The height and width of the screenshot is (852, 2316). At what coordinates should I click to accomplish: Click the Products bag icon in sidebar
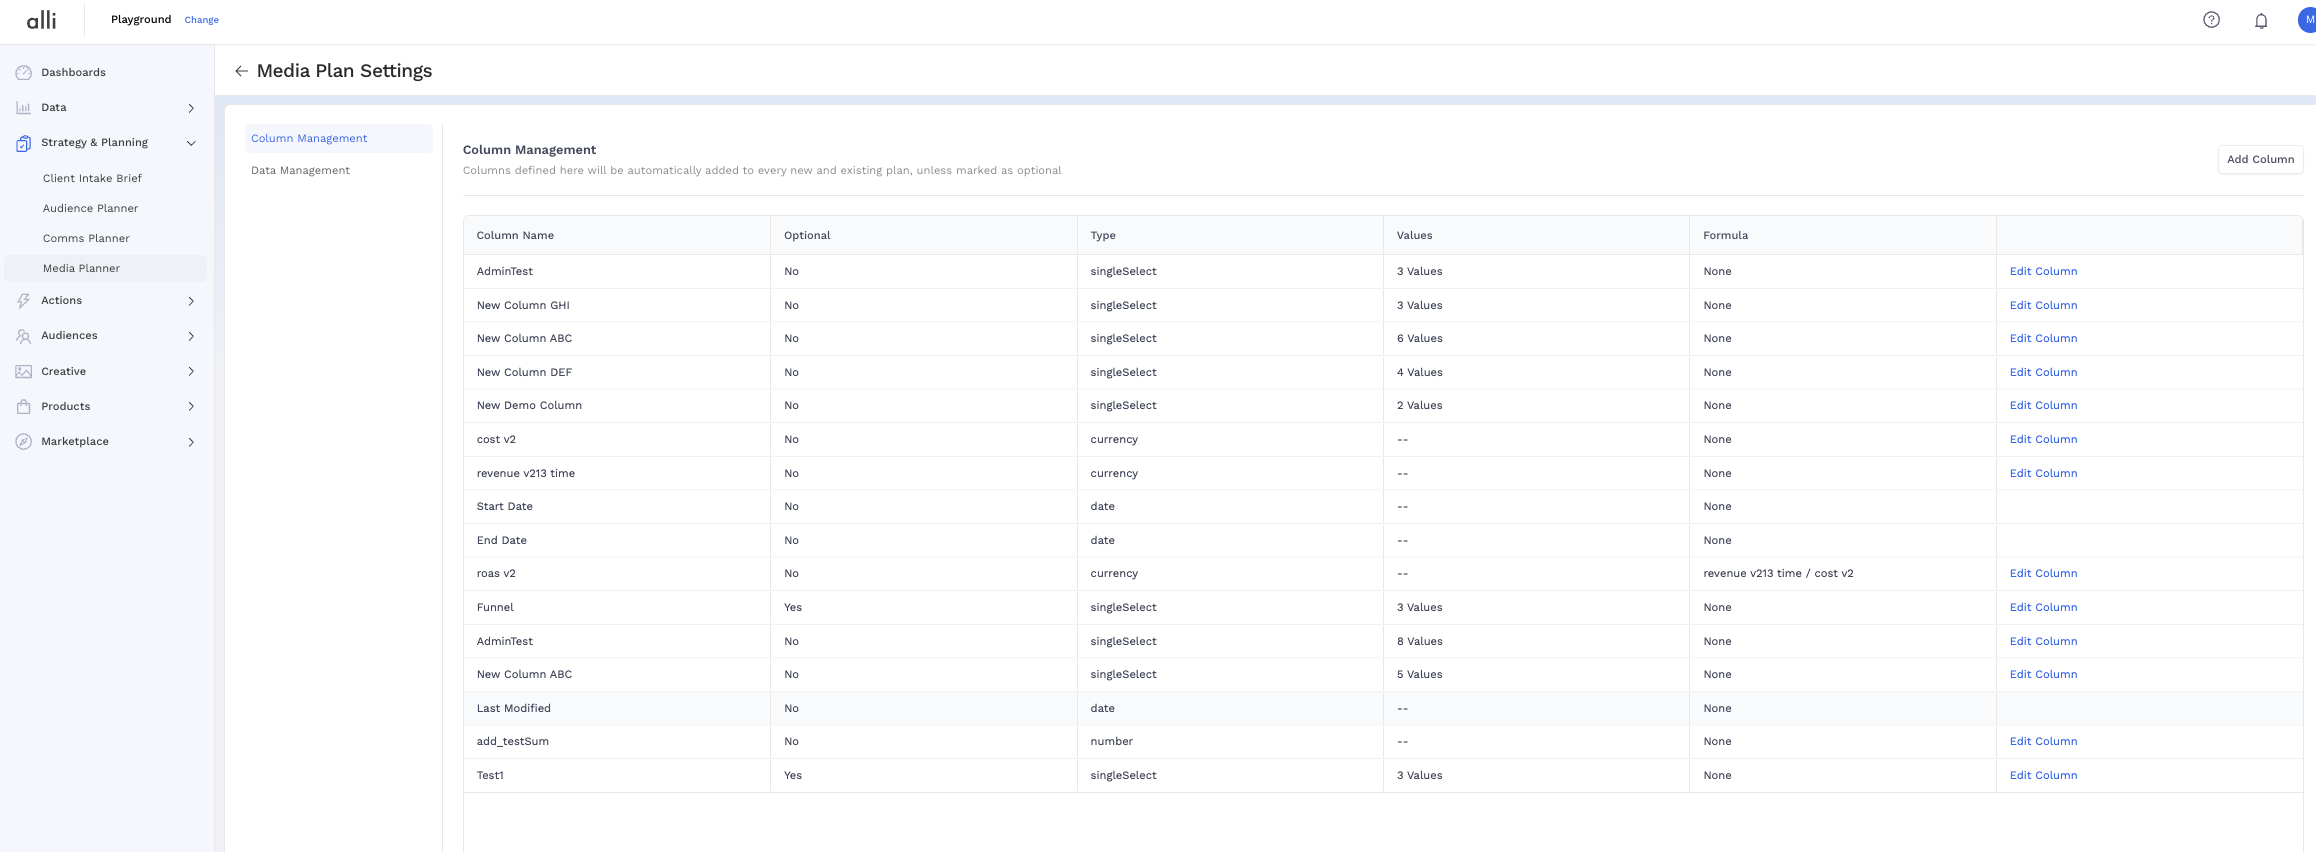(x=24, y=407)
